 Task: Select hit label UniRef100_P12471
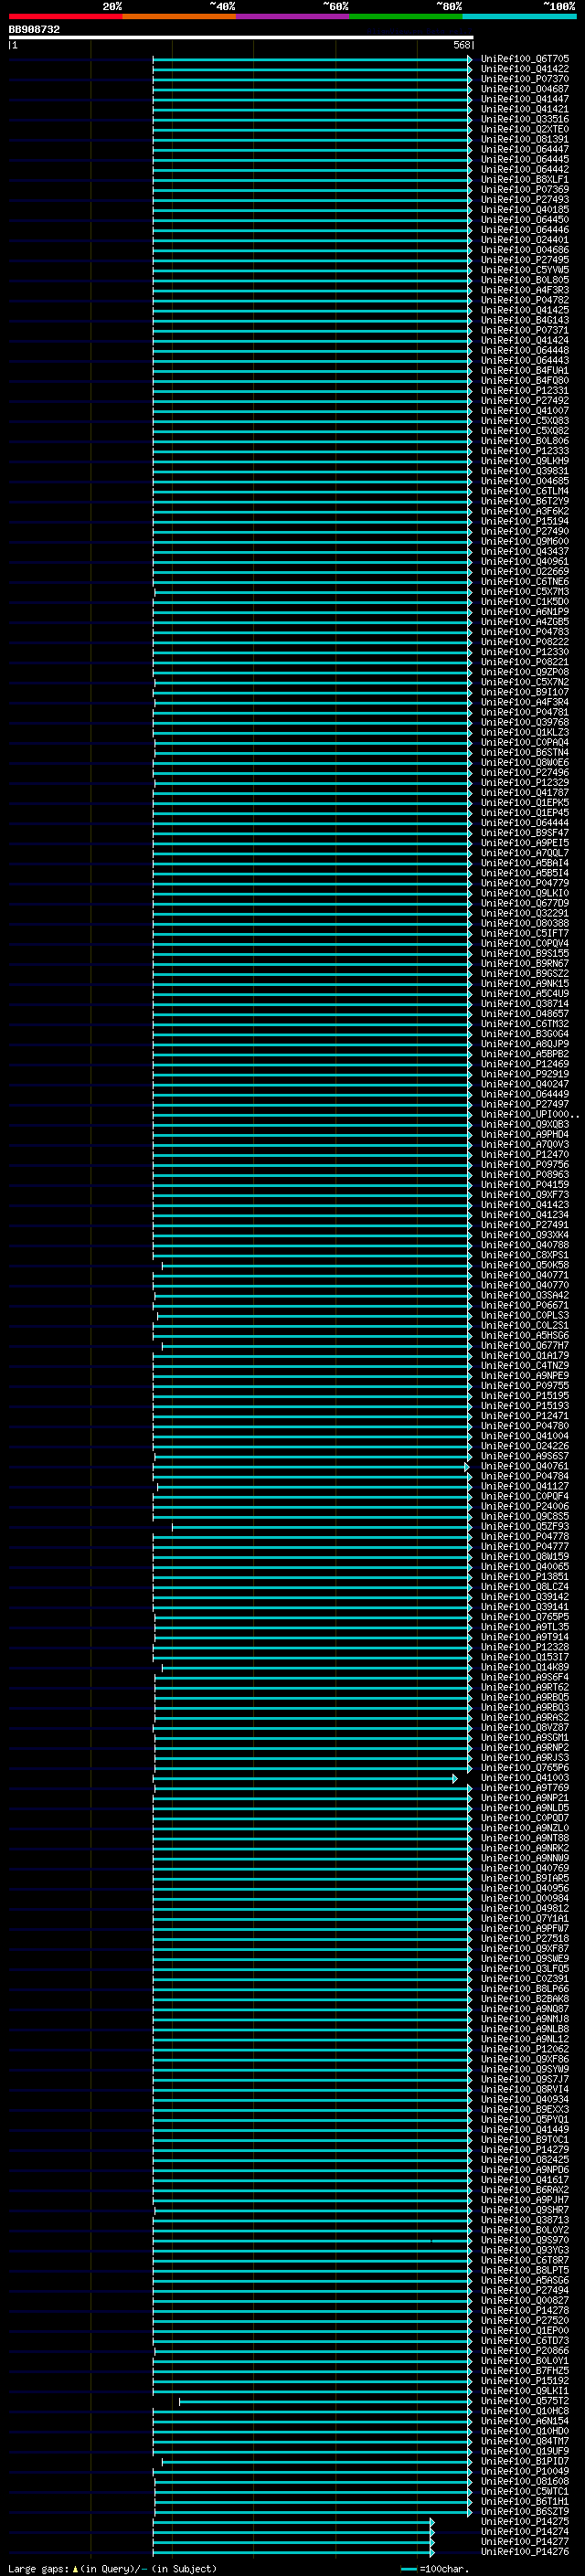[525, 1415]
